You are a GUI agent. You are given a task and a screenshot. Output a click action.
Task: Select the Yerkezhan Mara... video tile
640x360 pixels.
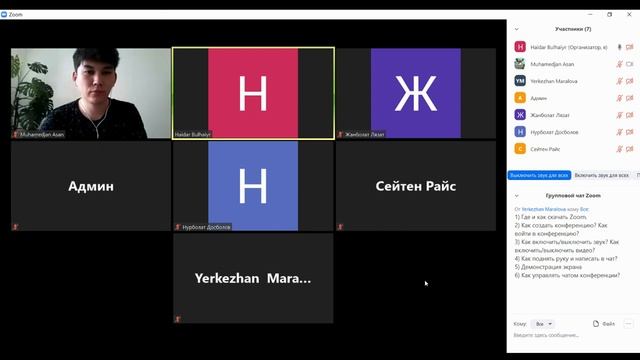click(x=253, y=278)
